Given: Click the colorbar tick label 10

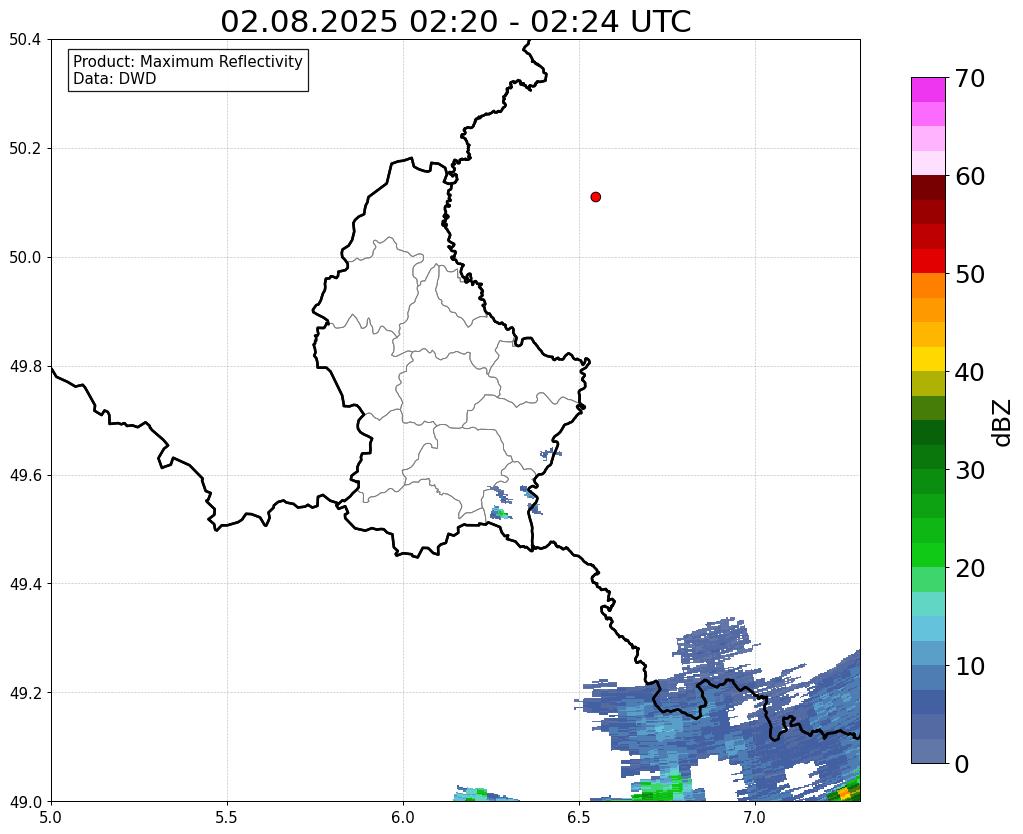Looking at the screenshot, I should pos(970,666).
